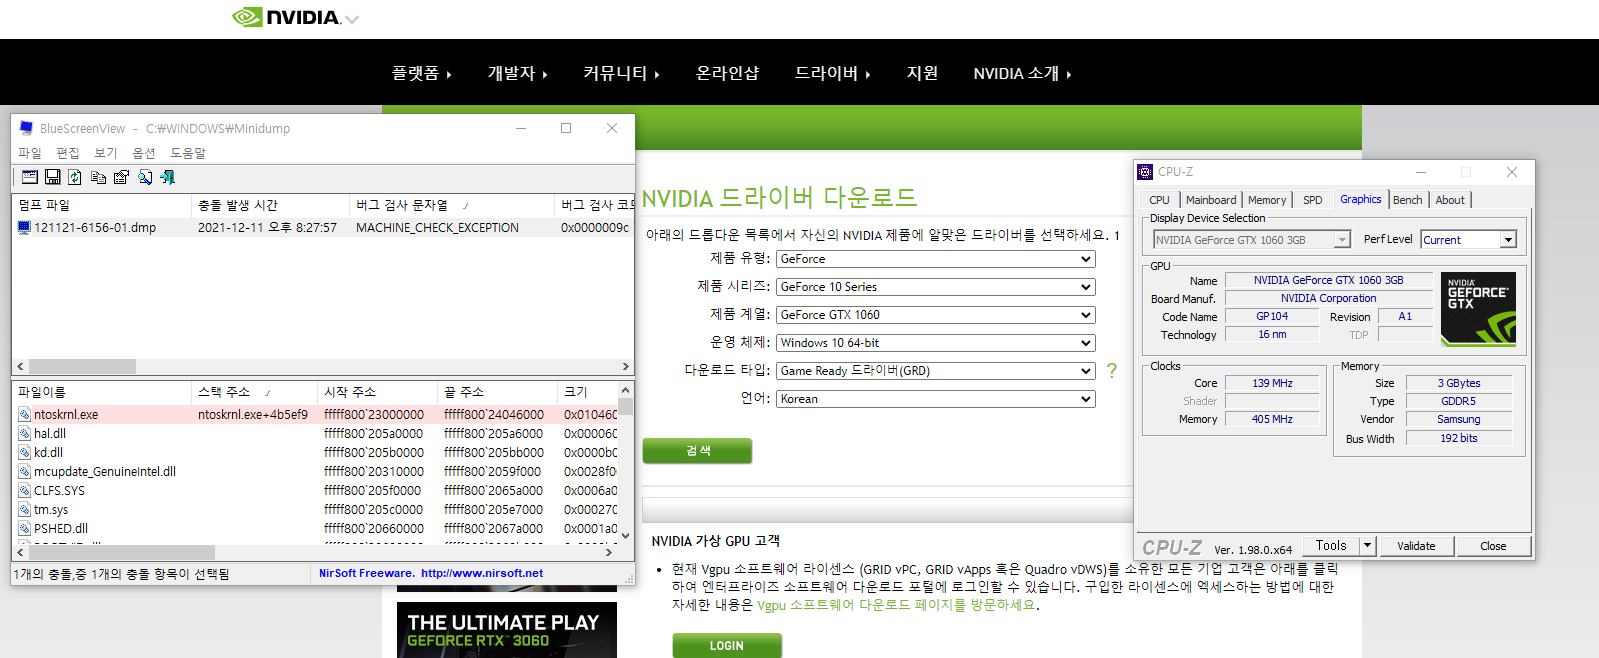Open the GeForce 10 Series dropdown

pyautogui.click(x=936, y=287)
